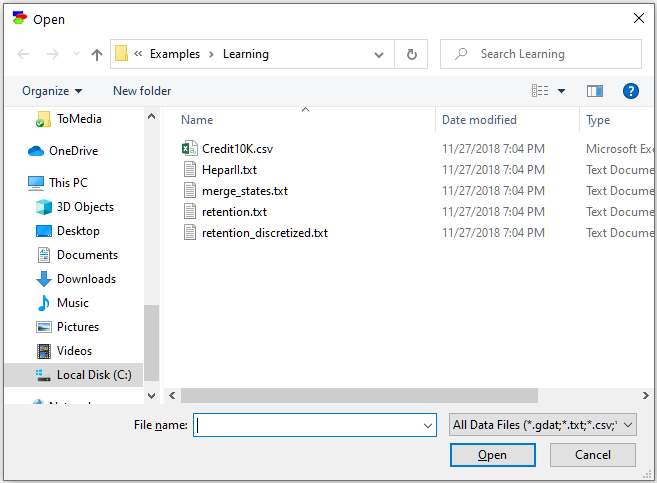Click the Downloads arrow icon
Image resolution: width=657 pixels, height=483 pixels.
(x=44, y=279)
